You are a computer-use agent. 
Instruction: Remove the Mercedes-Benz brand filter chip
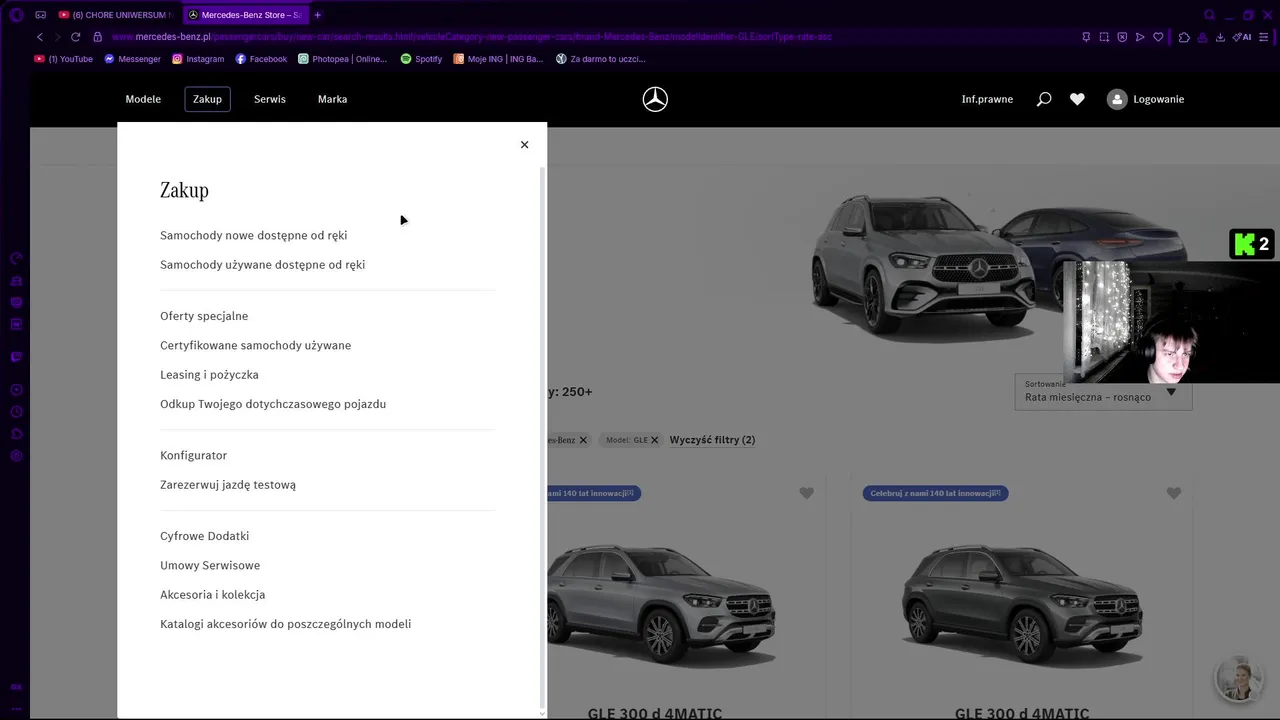pos(583,440)
